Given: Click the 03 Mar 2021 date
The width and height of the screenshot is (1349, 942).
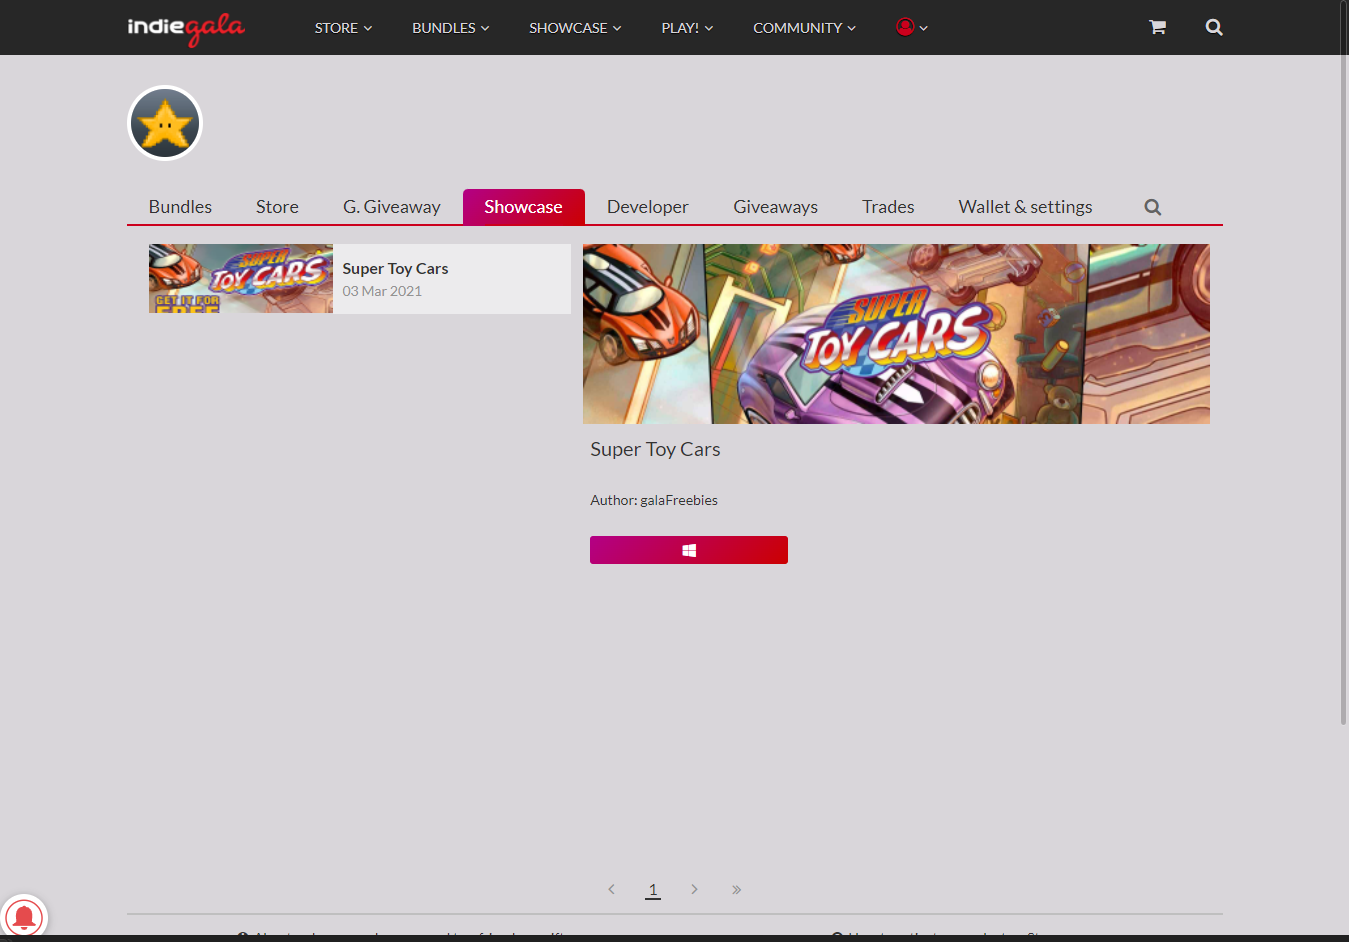Looking at the screenshot, I should pyautogui.click(x=382, y=291).
